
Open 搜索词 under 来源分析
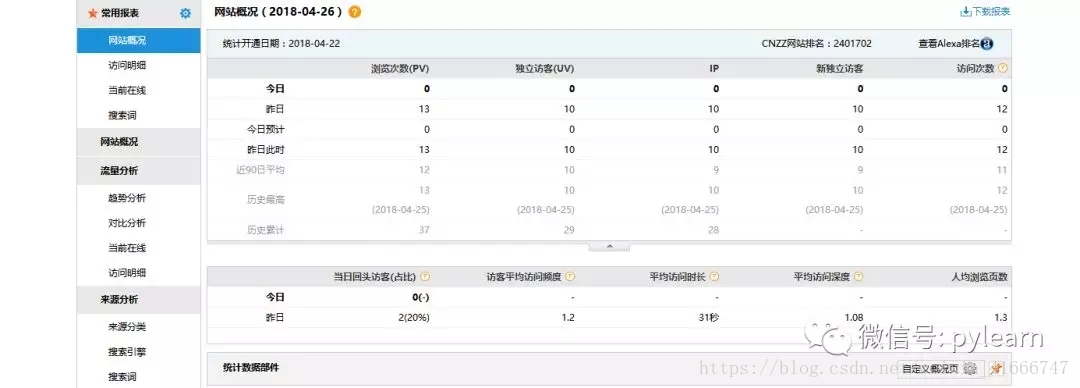point(122,376)
